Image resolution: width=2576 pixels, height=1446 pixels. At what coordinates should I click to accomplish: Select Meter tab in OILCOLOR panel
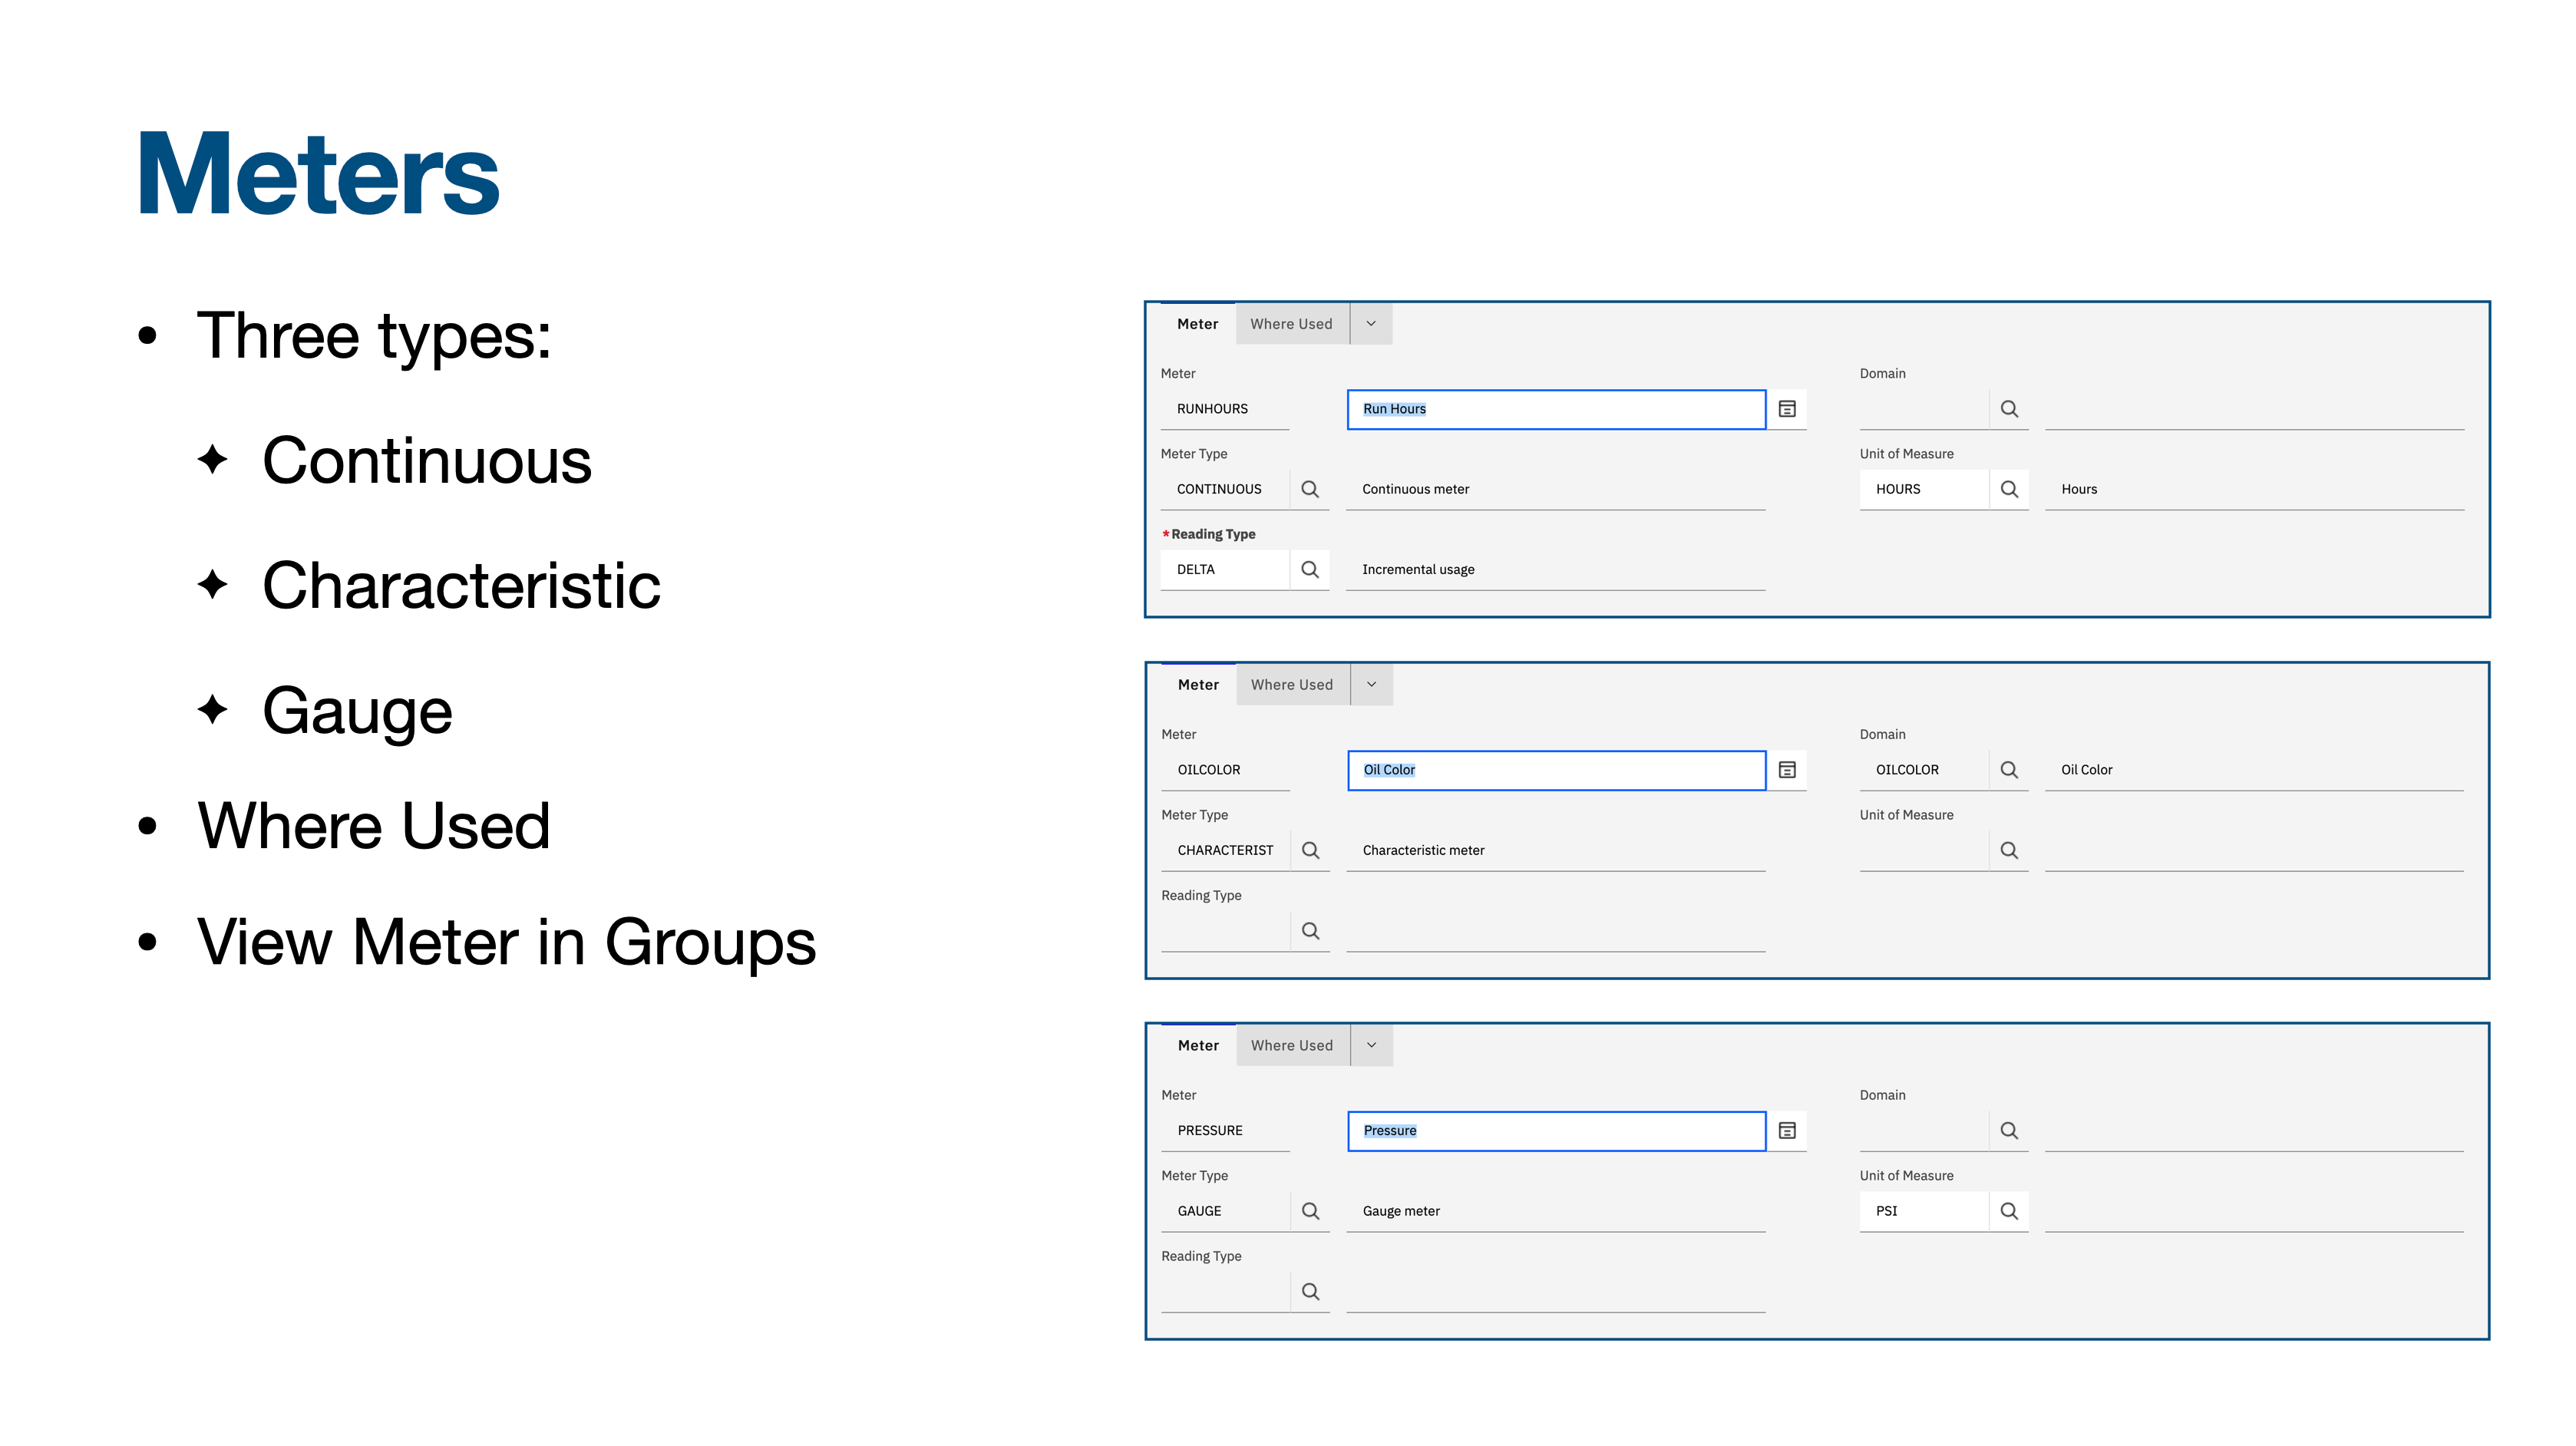[x=1198, y=685]
